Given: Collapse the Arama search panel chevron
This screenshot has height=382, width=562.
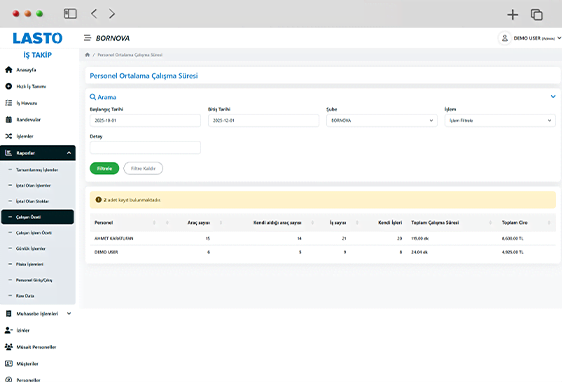Looking at the screenshot, I should tap(553, 96).
